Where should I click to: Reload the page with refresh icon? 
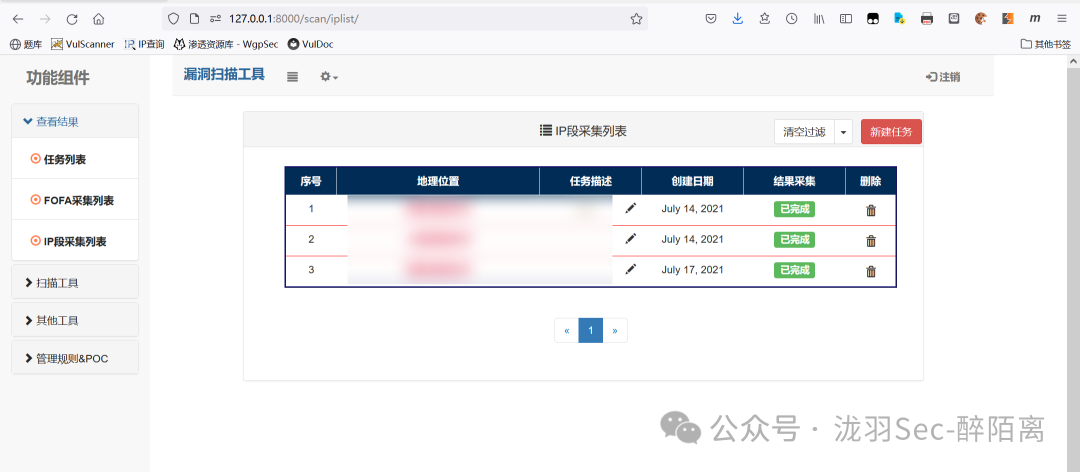(72, 19)
